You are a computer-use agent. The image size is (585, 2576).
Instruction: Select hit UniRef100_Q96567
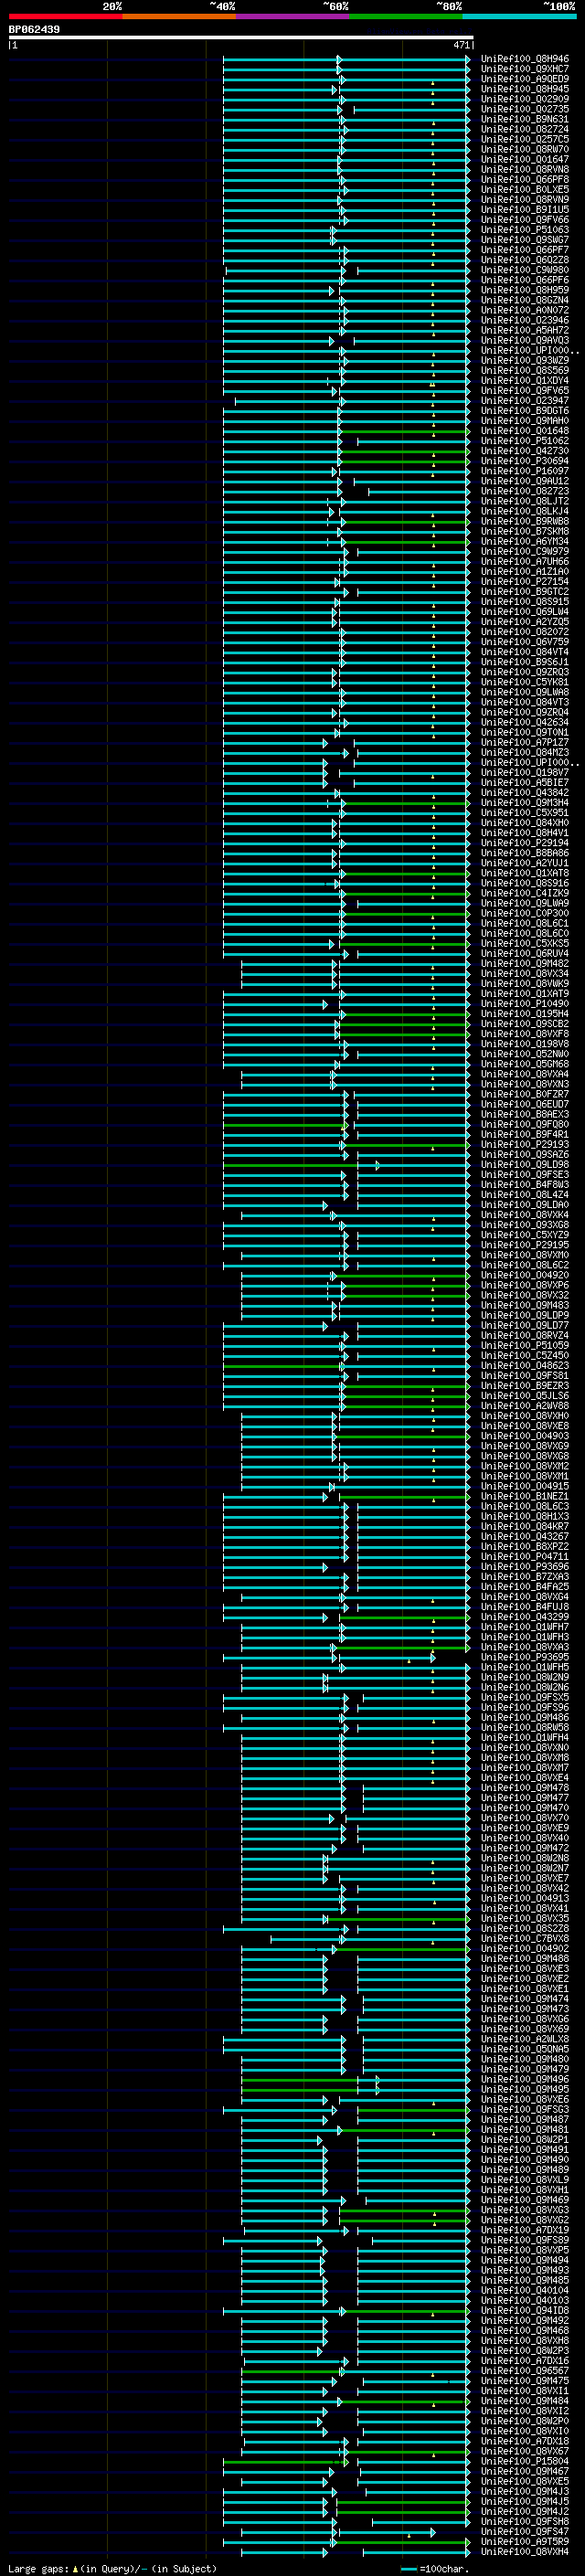[x=525, y=2370]
